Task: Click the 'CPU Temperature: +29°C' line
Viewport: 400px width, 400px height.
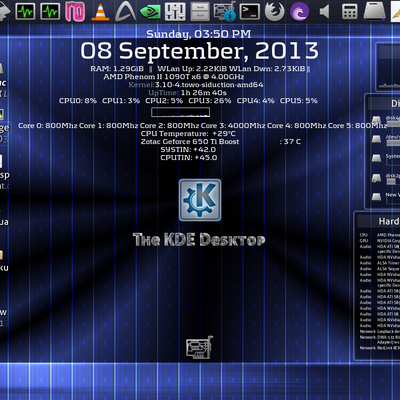Action: (188, 134)
